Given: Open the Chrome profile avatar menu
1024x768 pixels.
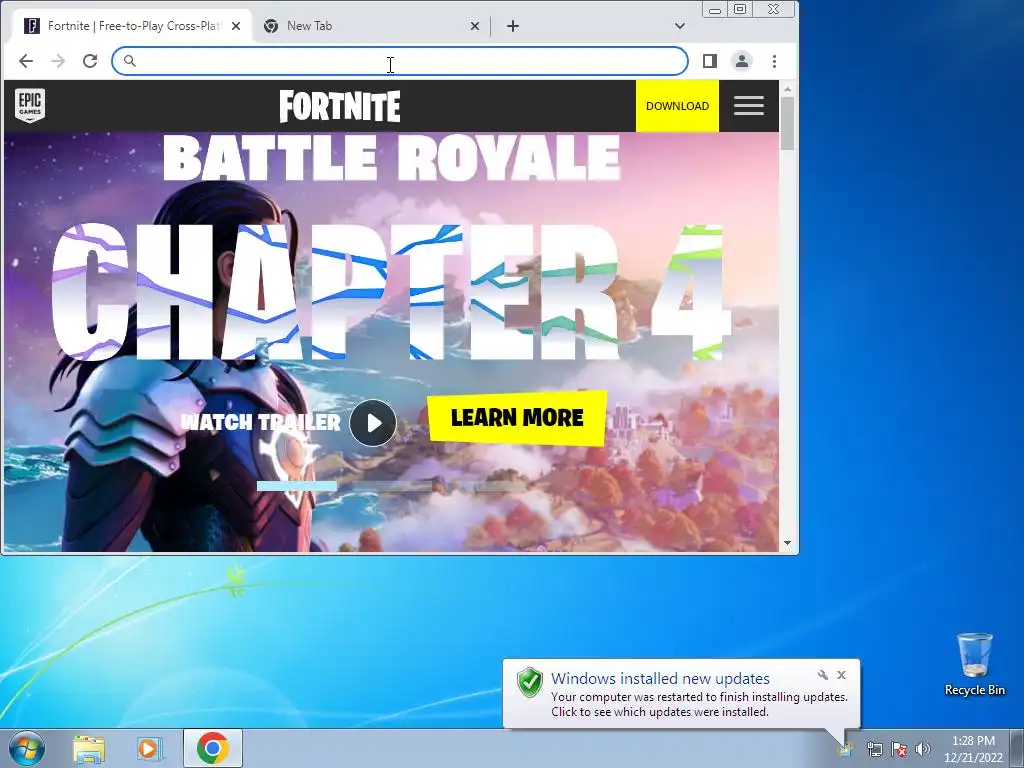Looking at the screenshot, I should [742, 61].
